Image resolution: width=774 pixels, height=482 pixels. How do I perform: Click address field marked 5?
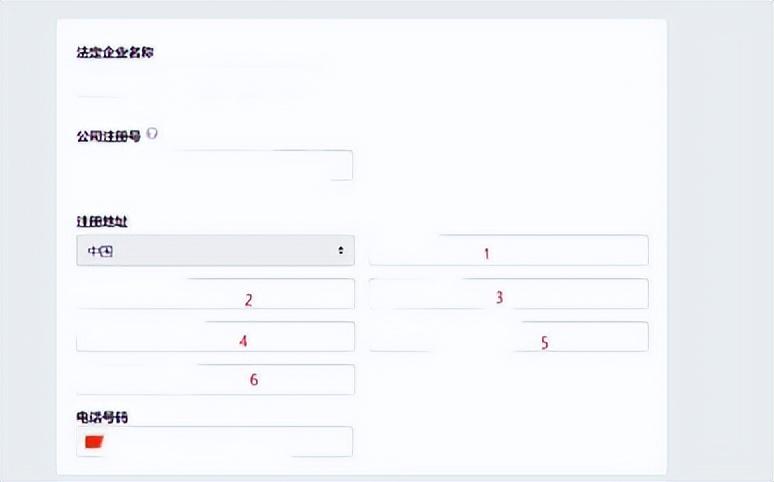[508, 337]
